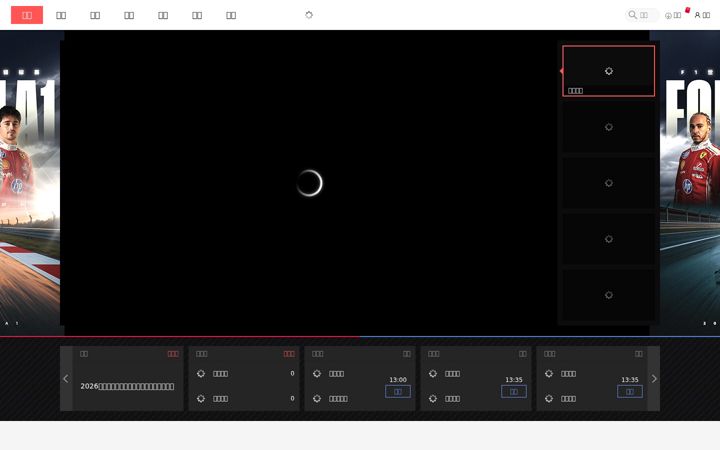
Task: Click the blue button in the fourth match card
Action: [x=514, y=392]
